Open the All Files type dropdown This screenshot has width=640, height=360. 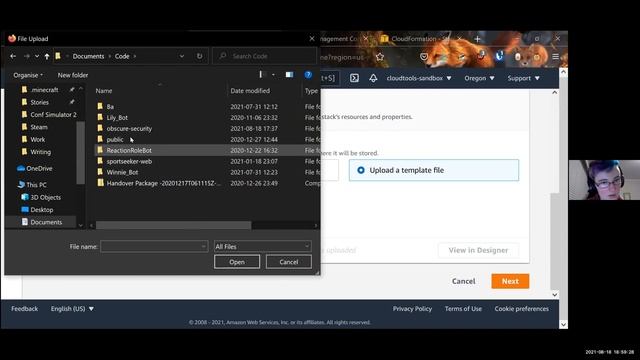262,247
